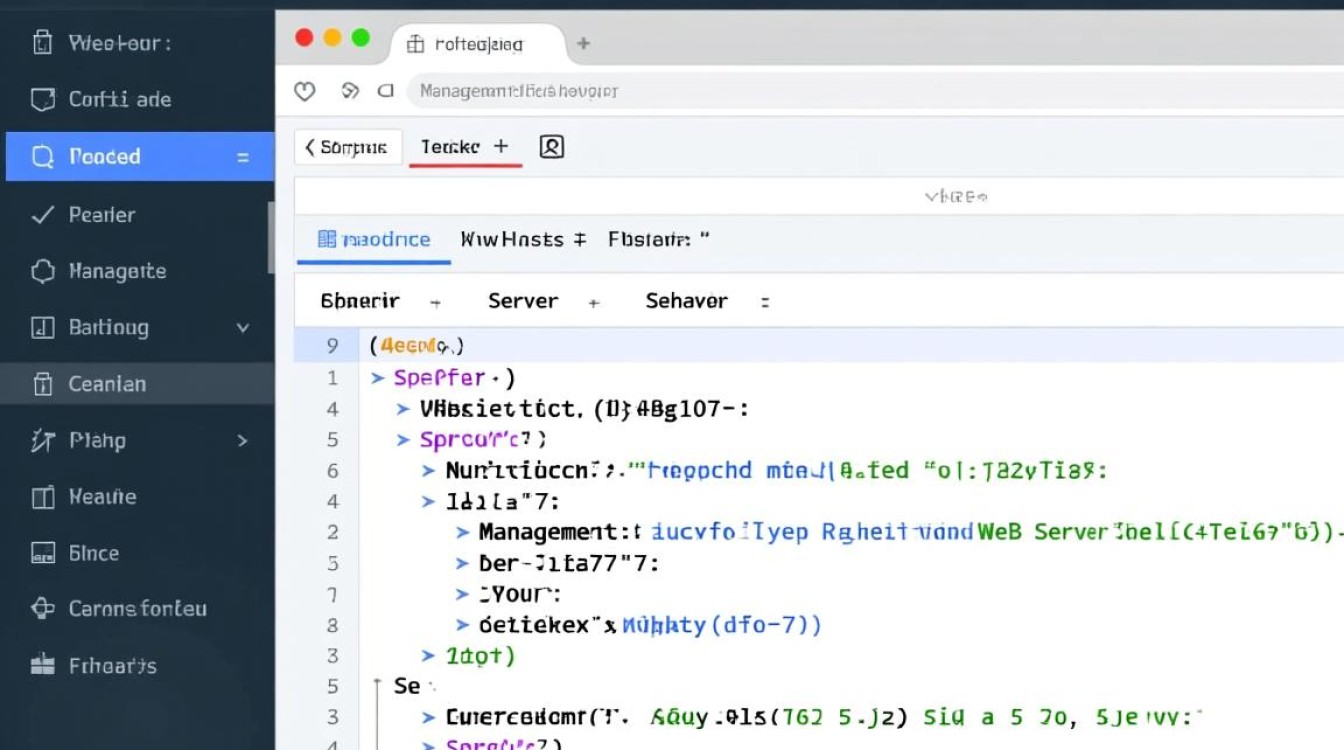Screen dimensions: 1344x750
Task: Click the Server column header
Action: (522, 301)
